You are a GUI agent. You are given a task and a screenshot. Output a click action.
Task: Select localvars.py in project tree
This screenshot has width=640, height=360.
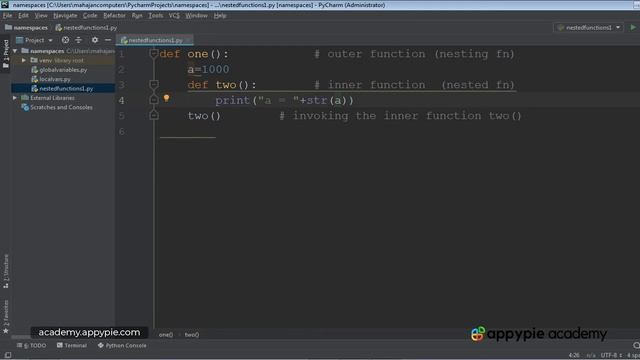(x=55, y=79)
